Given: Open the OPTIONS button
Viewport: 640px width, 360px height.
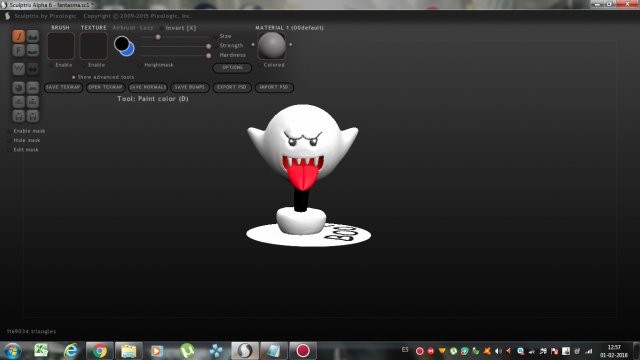Looking at the screenshot, I should coord(232,68).
